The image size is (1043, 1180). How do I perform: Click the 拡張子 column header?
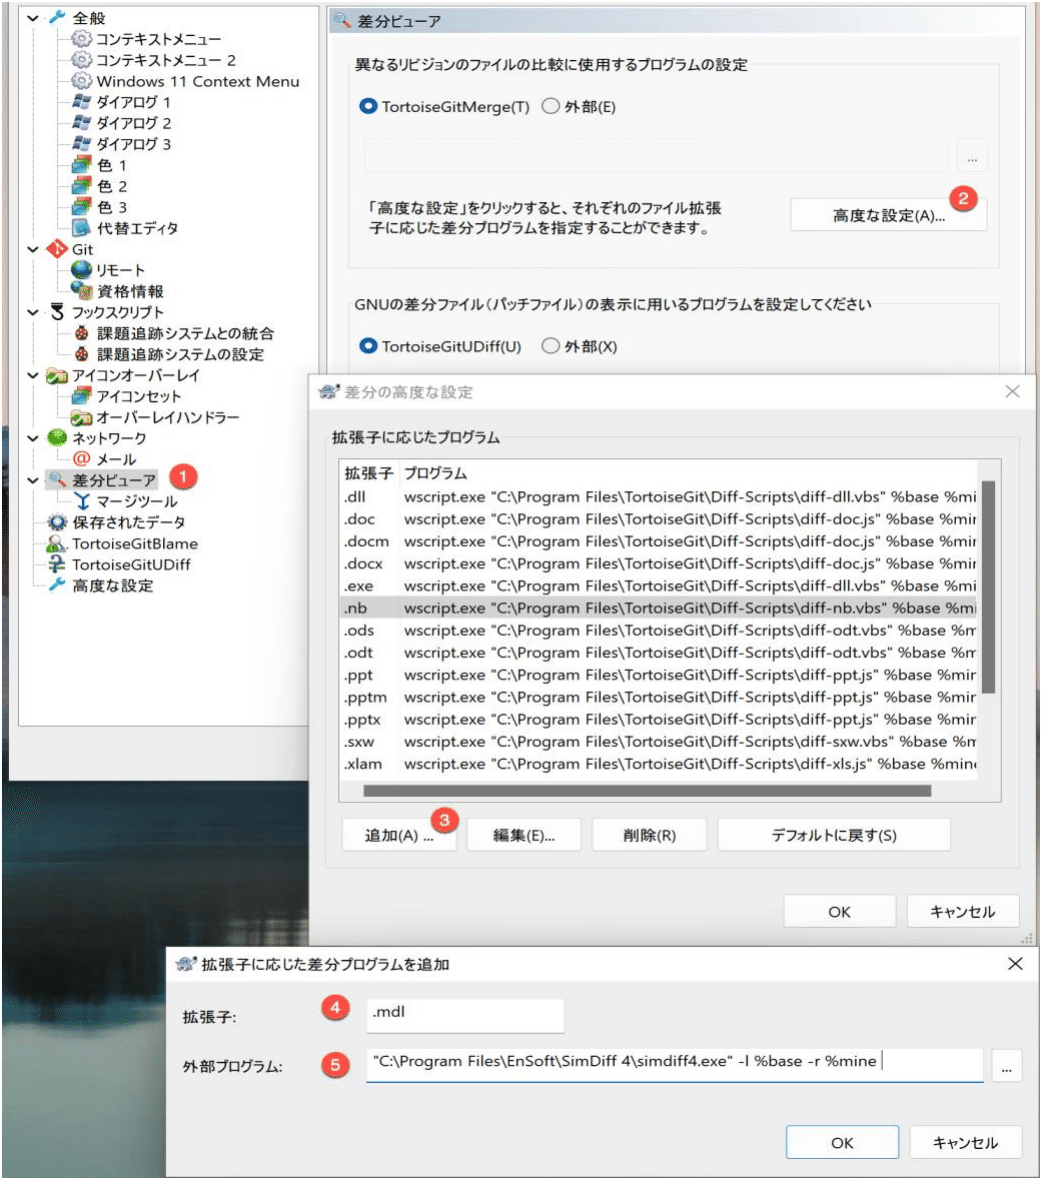click(x=369, y=473)
